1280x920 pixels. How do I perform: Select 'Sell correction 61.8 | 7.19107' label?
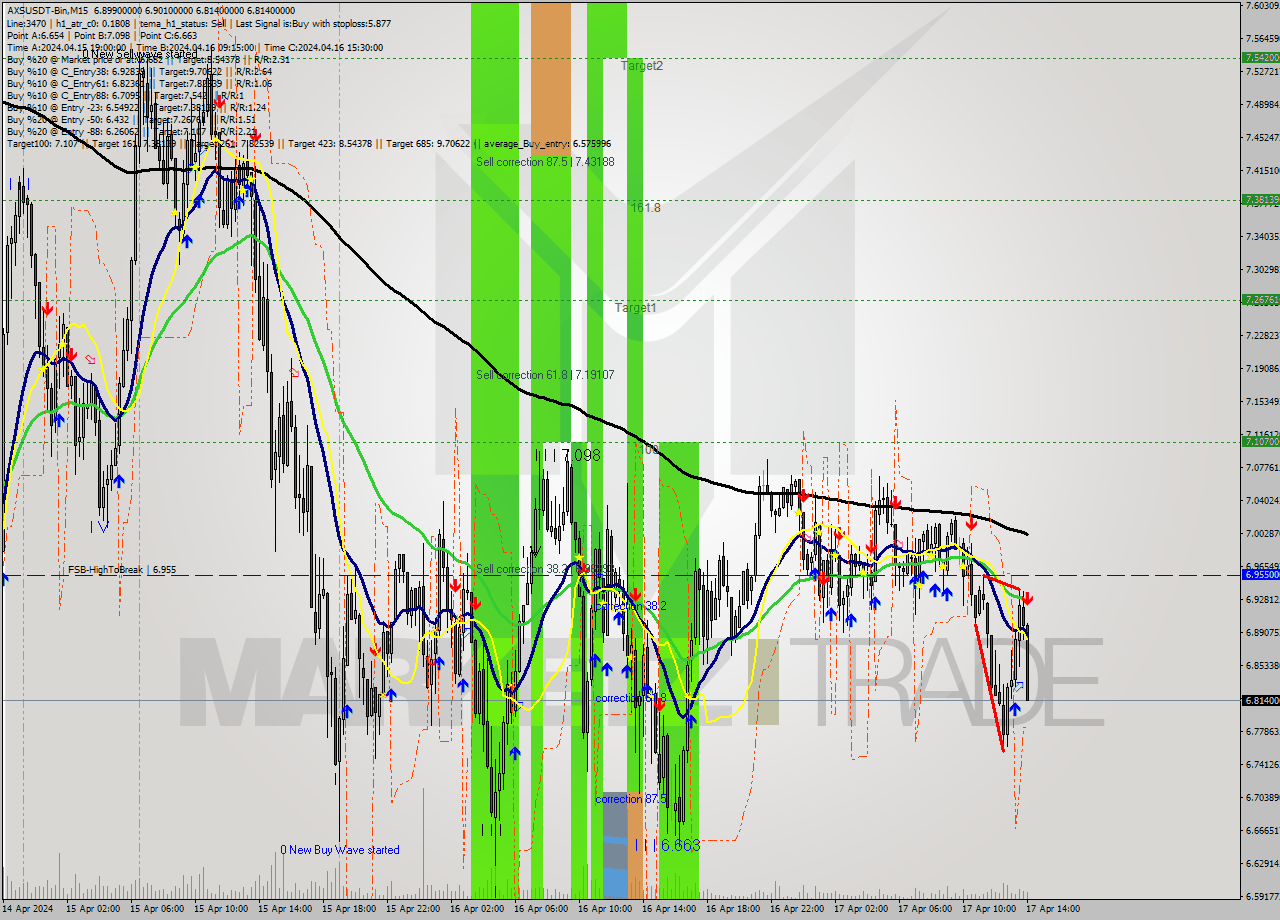tap(545, 375)
